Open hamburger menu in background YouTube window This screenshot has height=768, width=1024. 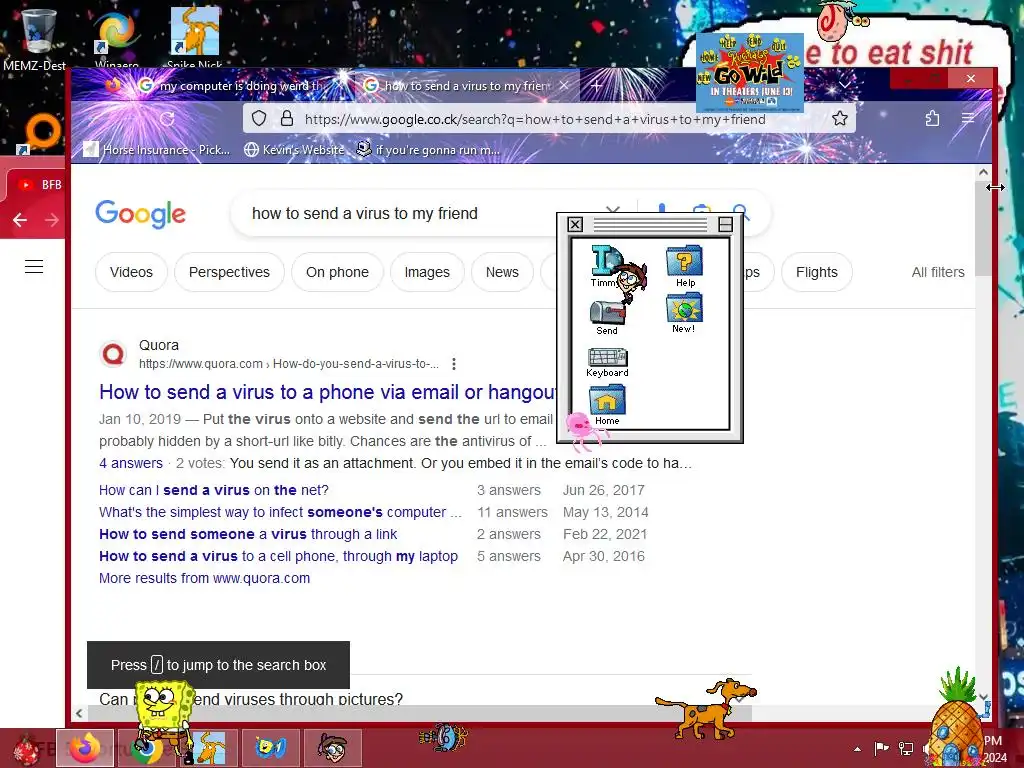34,266
